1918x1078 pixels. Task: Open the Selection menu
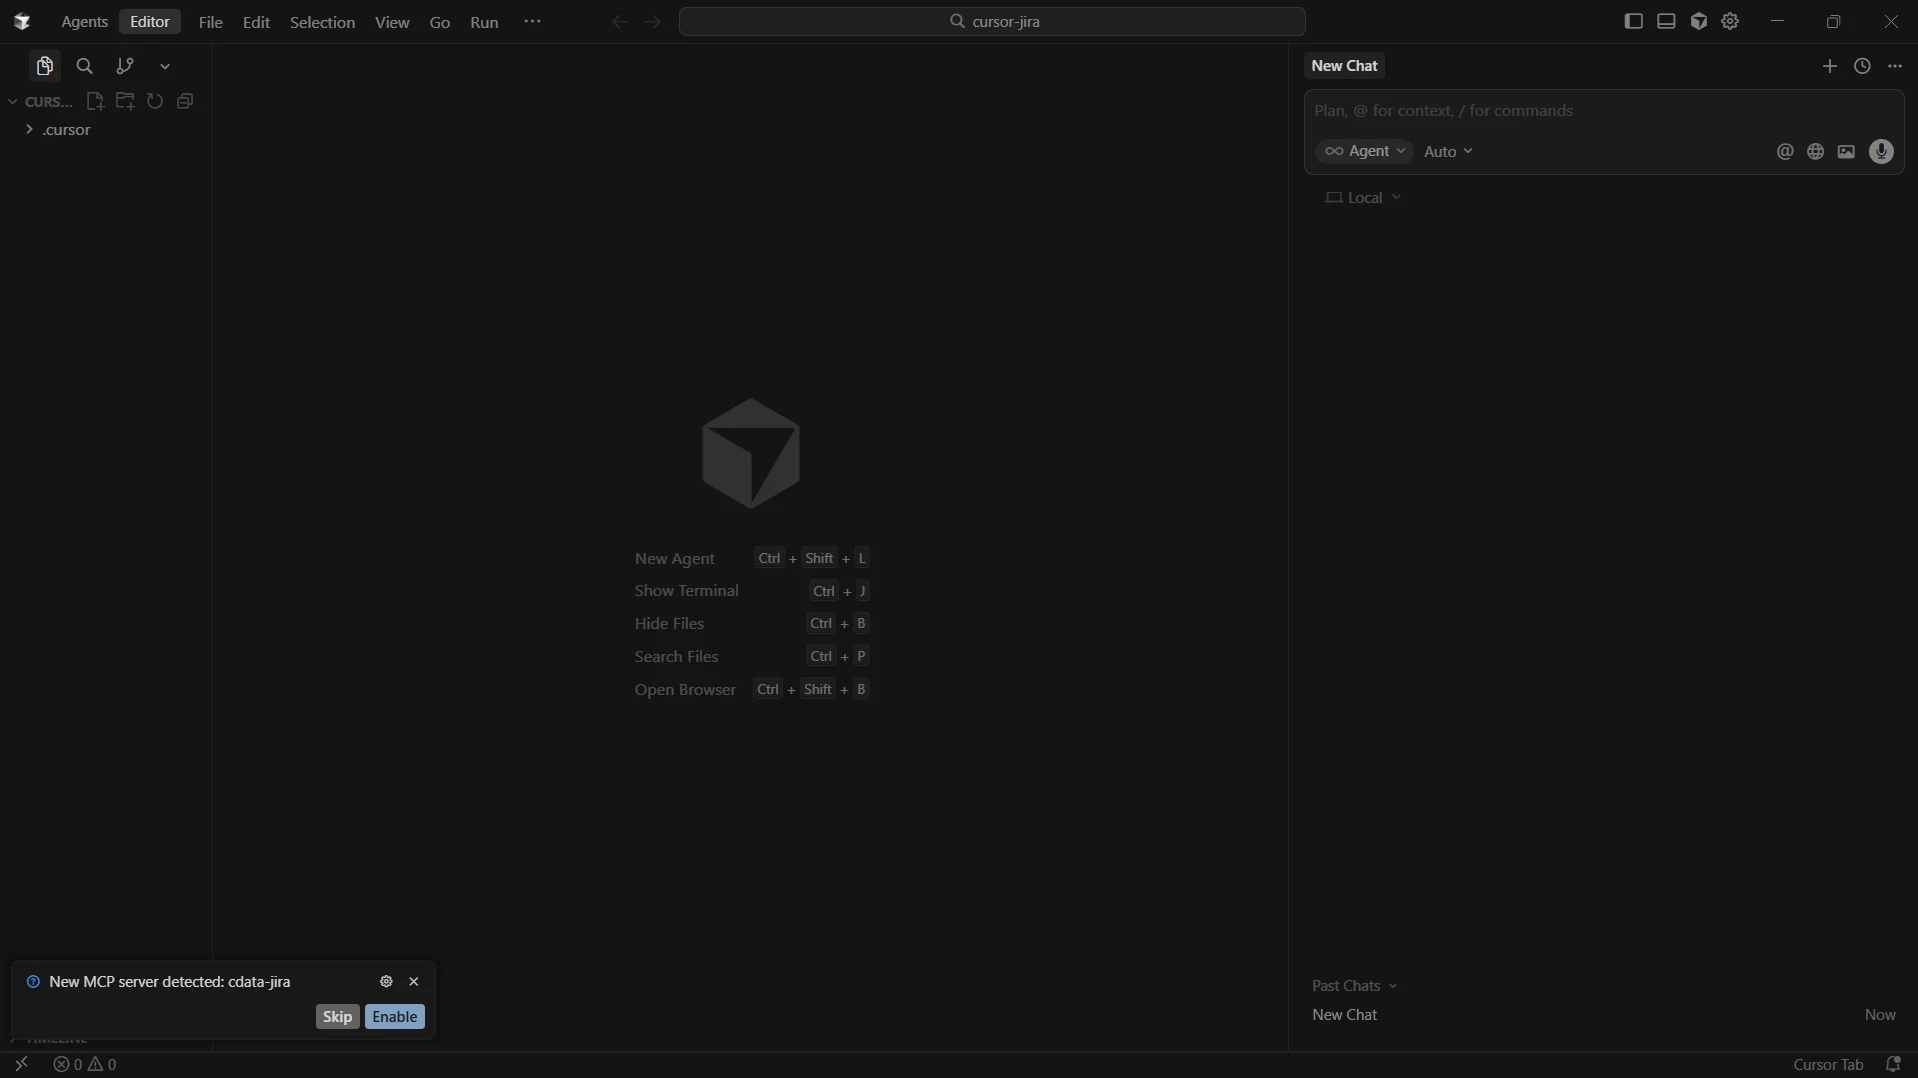[322, 22]
